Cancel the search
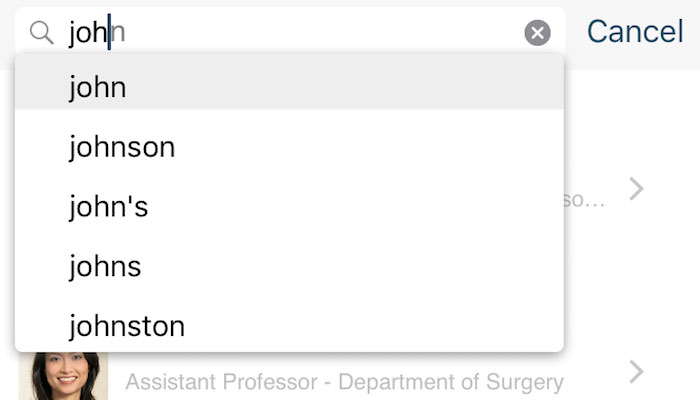700x400 pixels. point(635,32)
